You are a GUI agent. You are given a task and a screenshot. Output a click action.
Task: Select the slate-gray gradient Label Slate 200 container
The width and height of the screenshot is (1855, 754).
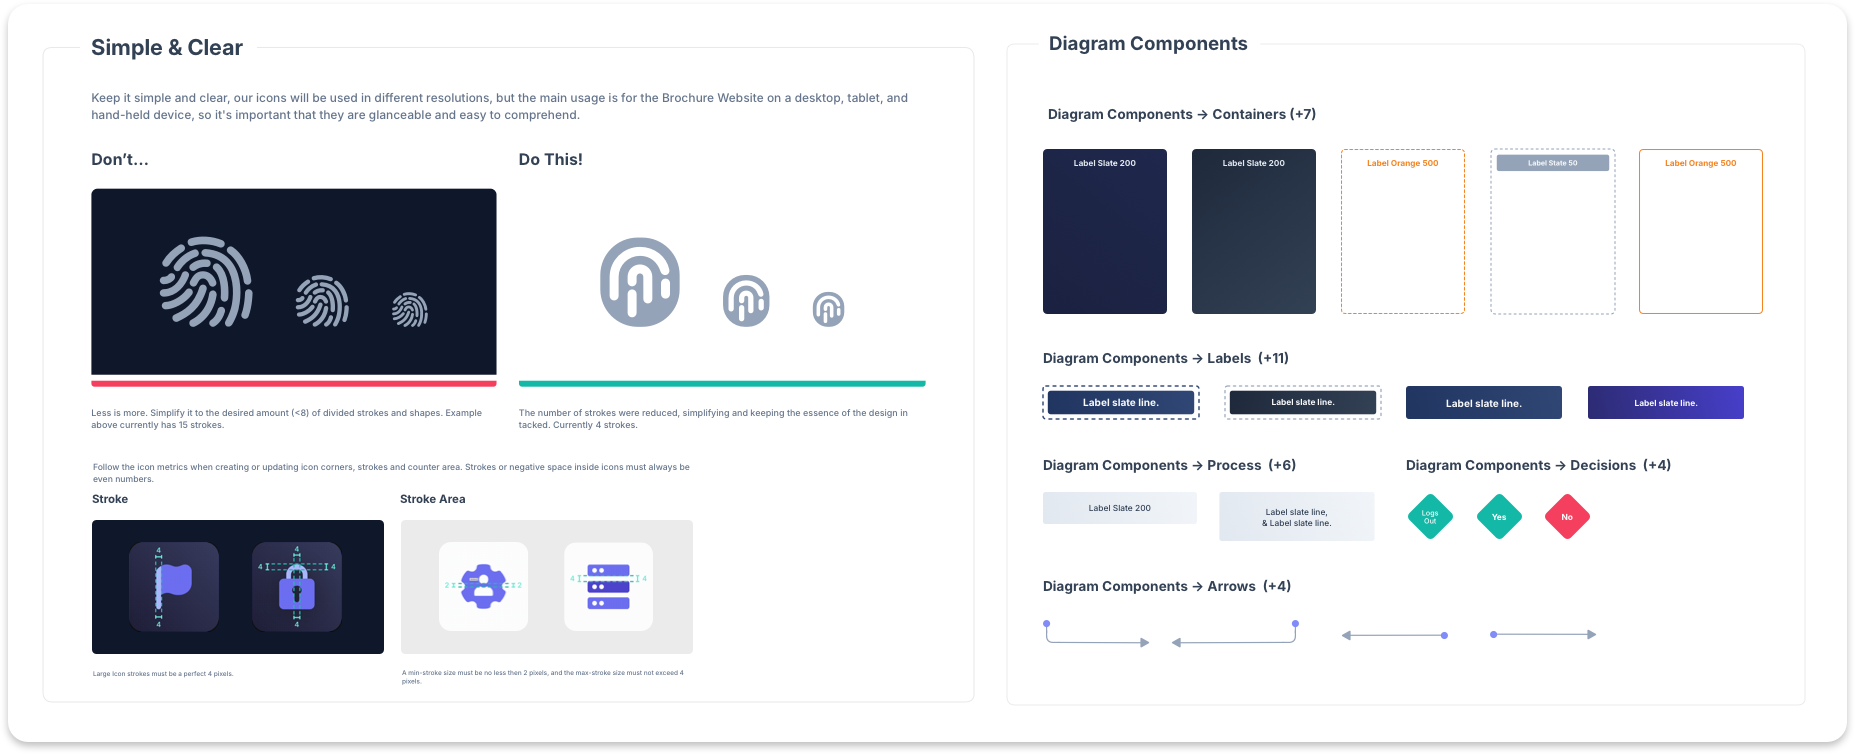(x=1254, y=231)
